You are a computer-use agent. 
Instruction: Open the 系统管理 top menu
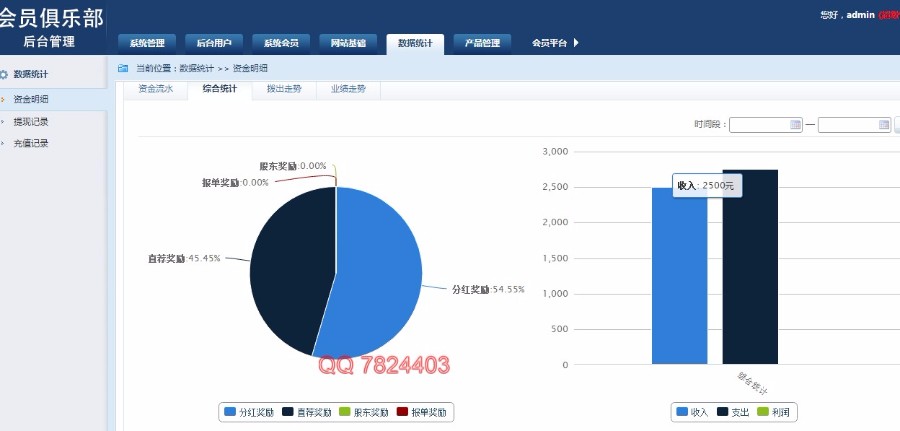point(147,43)
